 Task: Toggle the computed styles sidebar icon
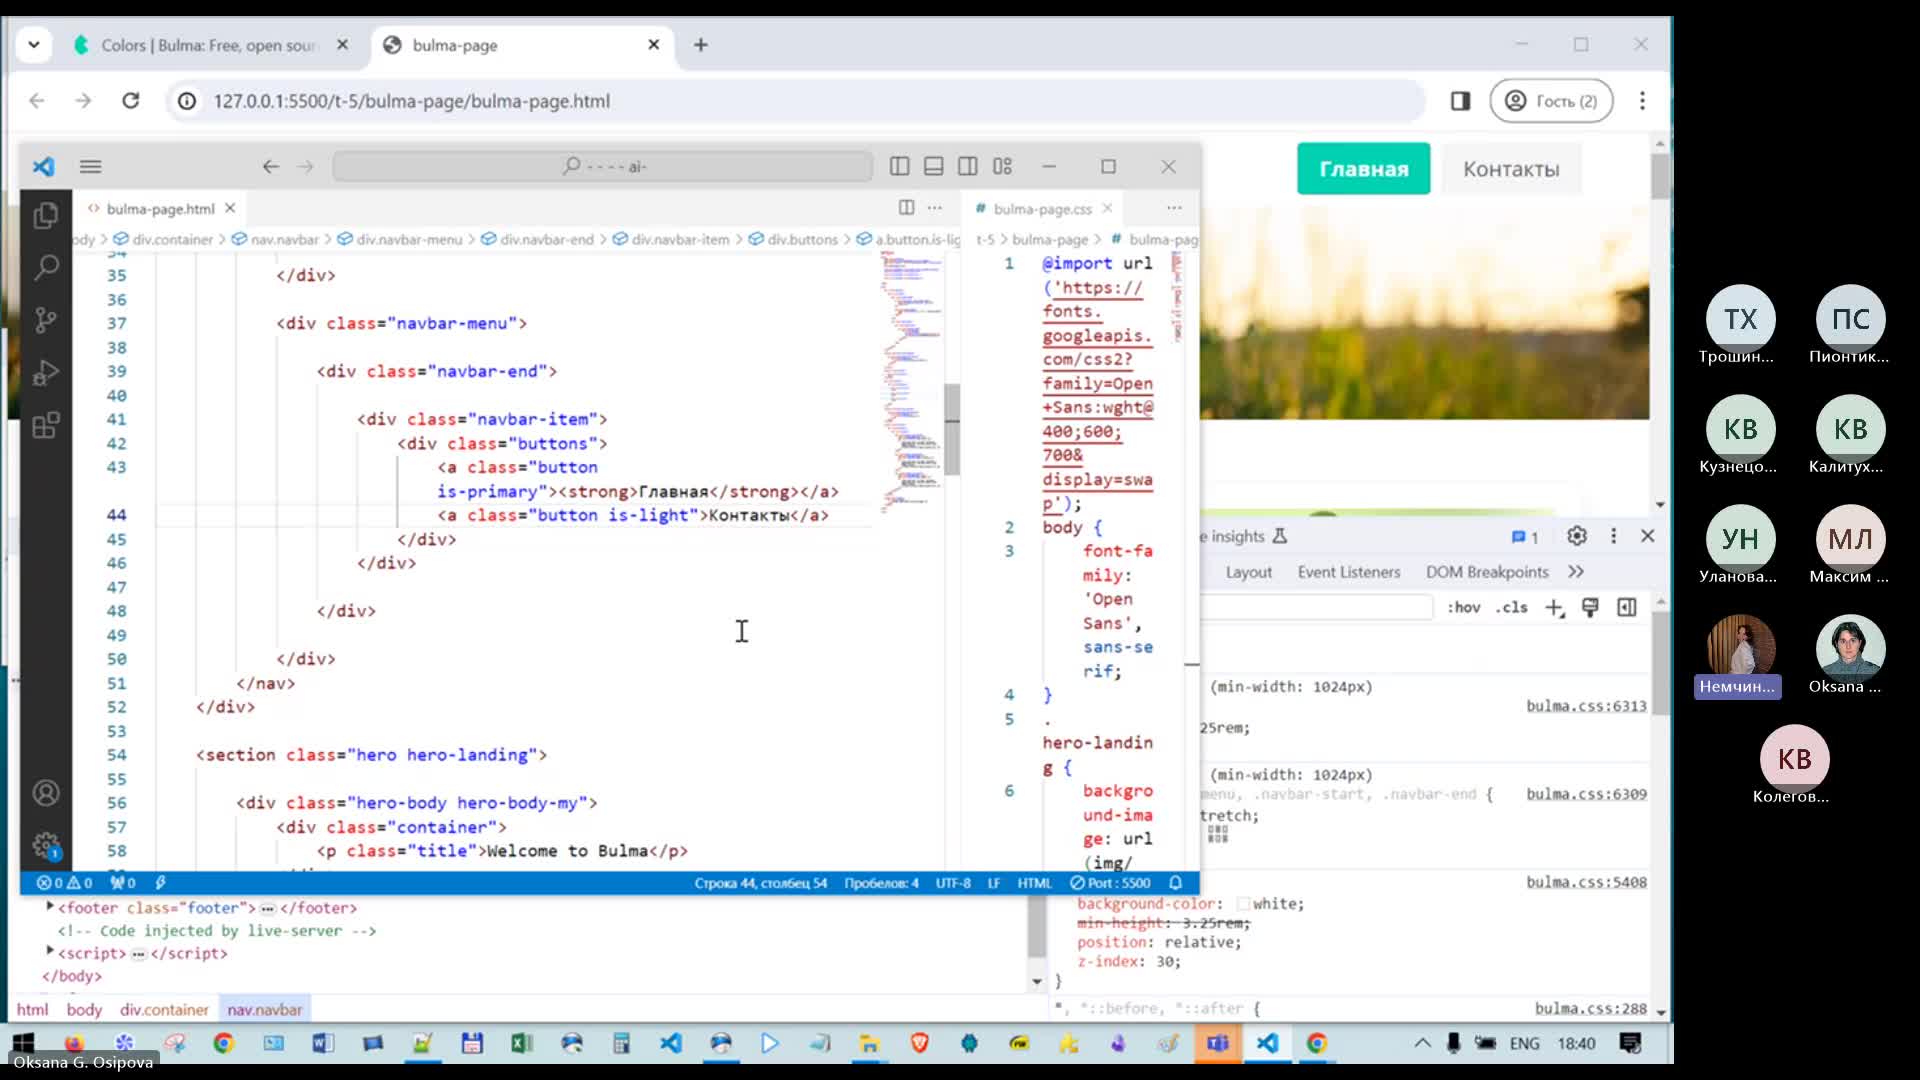[x=1627, y=607]
